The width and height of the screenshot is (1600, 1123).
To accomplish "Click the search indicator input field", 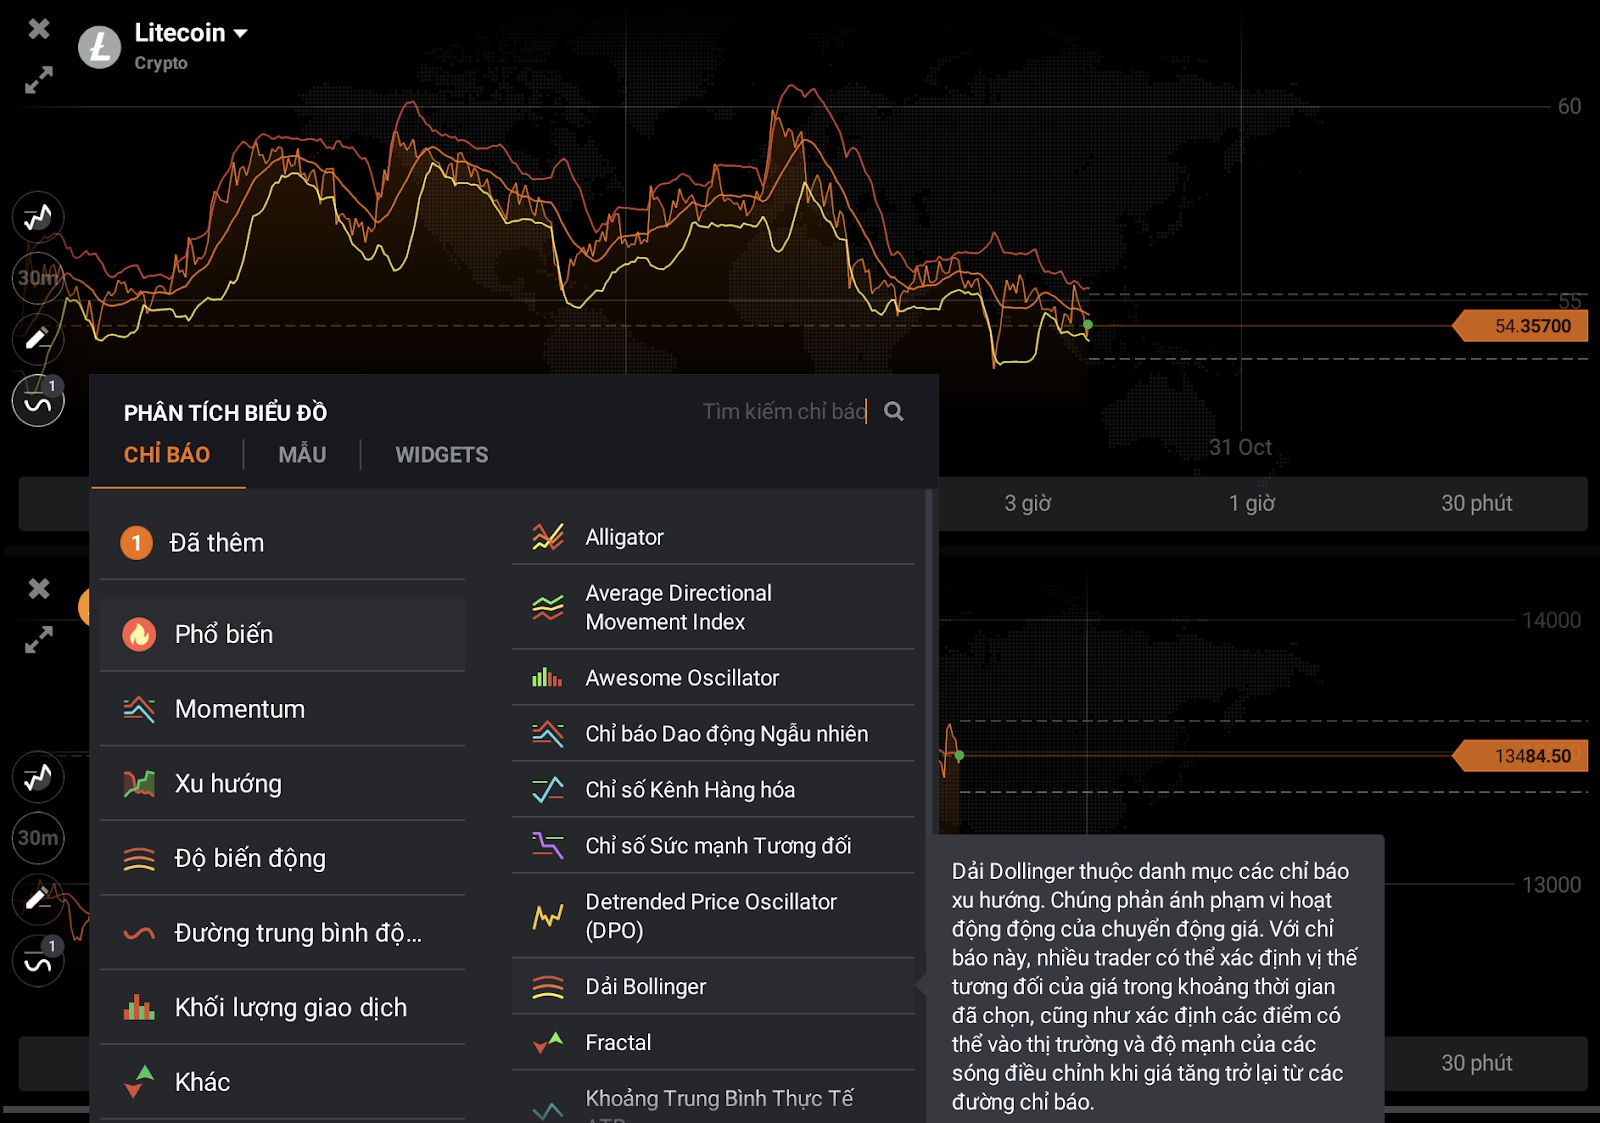I will [782, 412].
